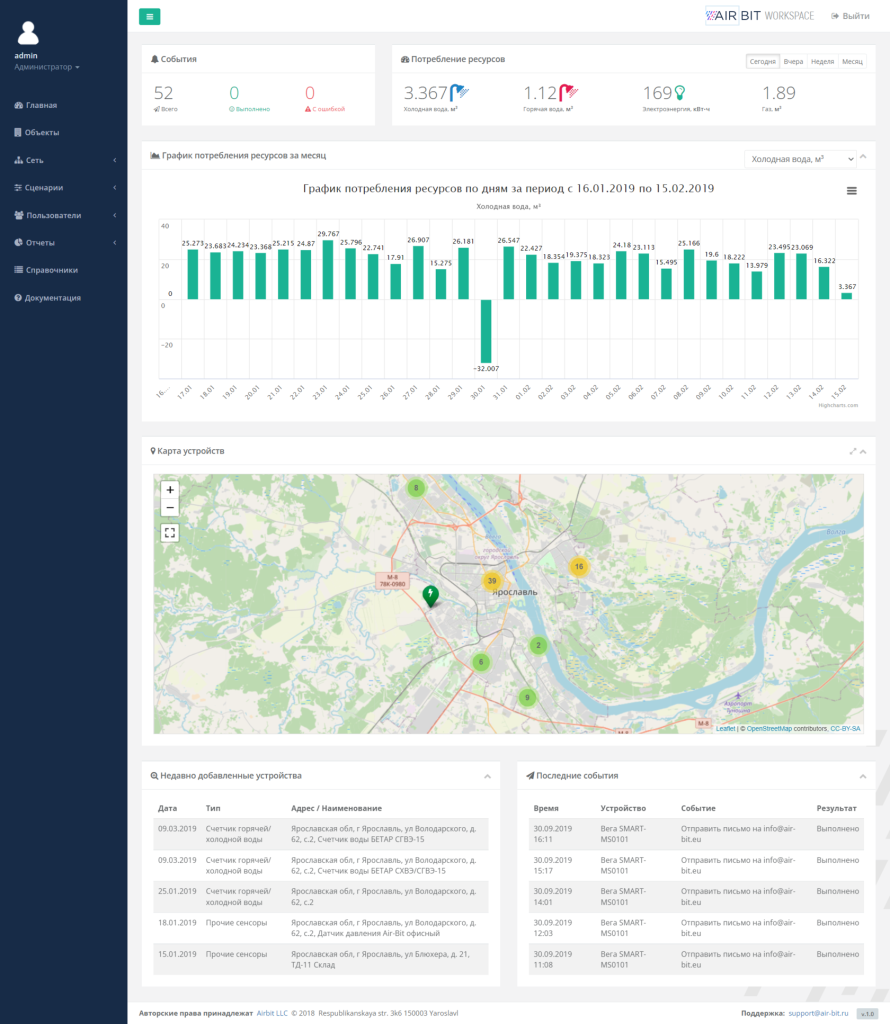
Task: Click the tallest bar for 23.01
Action: coord(327,270)
